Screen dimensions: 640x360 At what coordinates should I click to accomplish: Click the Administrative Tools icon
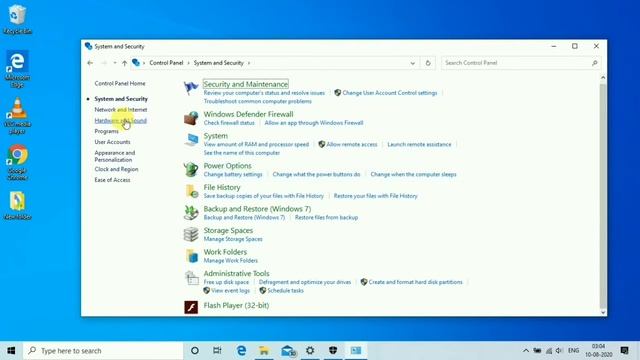191,278
